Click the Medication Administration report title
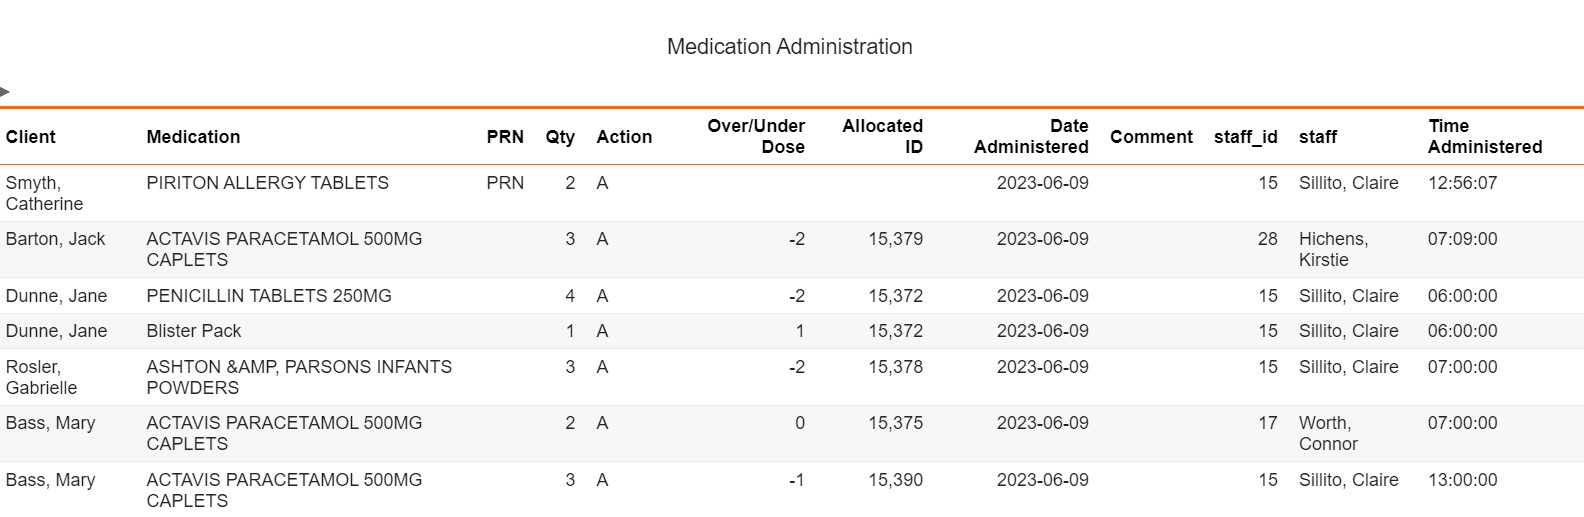This screenshot has width=1584, height=517. [789, 47]
